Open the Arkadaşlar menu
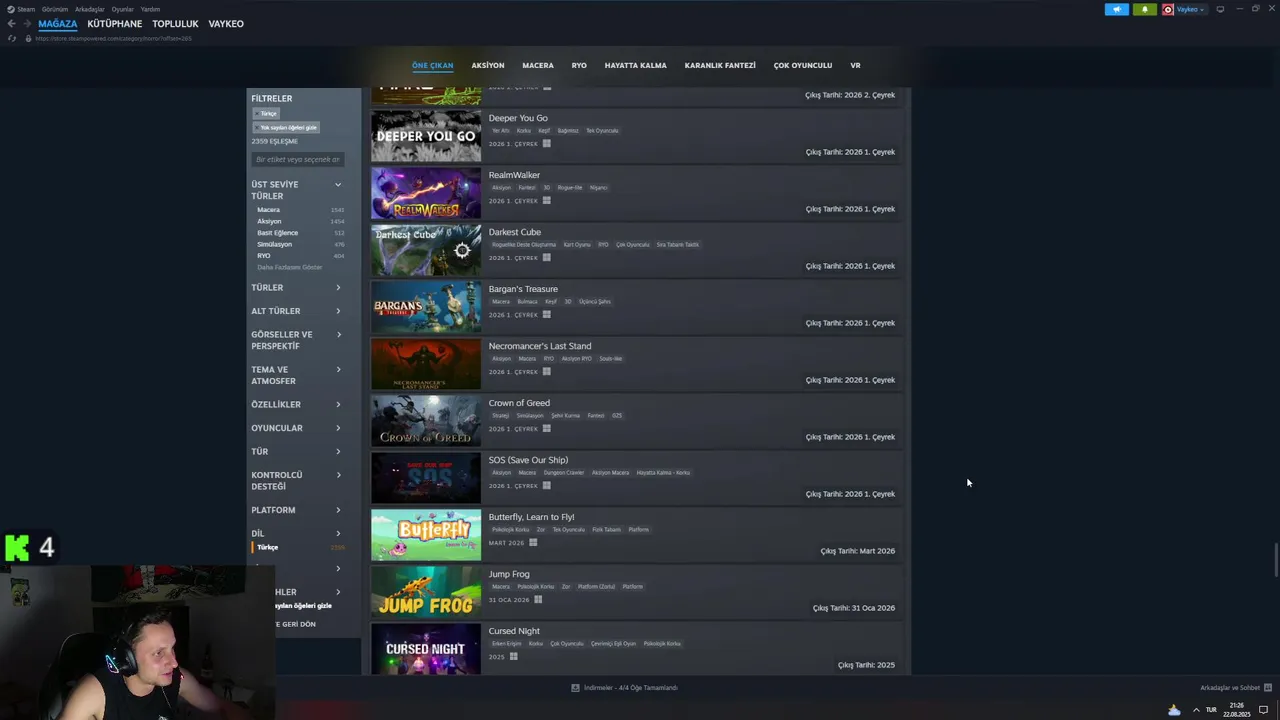The height and width of the screenshot is (720, 1280). (x=90, y=9)
